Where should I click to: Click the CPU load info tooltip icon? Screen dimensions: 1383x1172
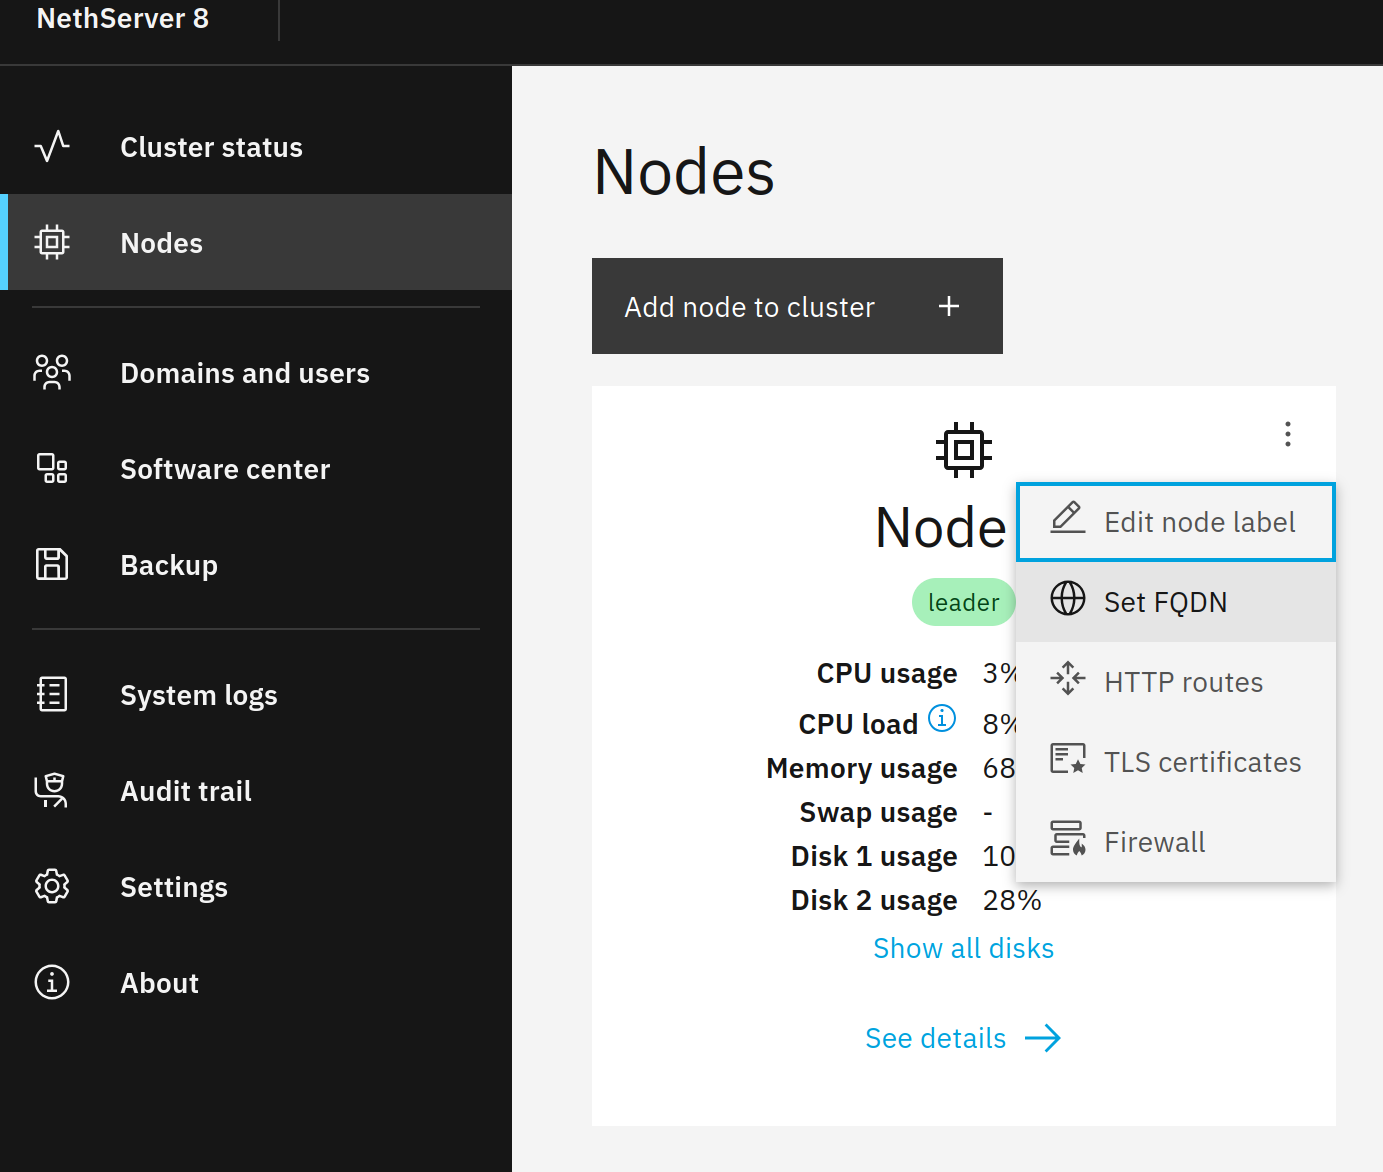(x=942, y=718)
